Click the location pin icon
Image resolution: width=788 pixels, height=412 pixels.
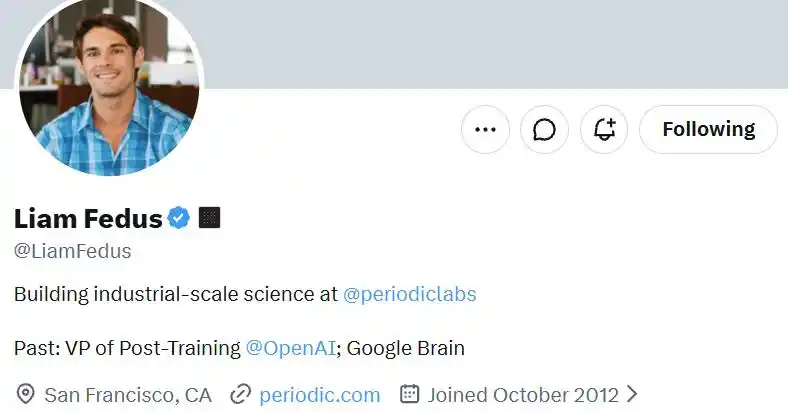point(25,394)
